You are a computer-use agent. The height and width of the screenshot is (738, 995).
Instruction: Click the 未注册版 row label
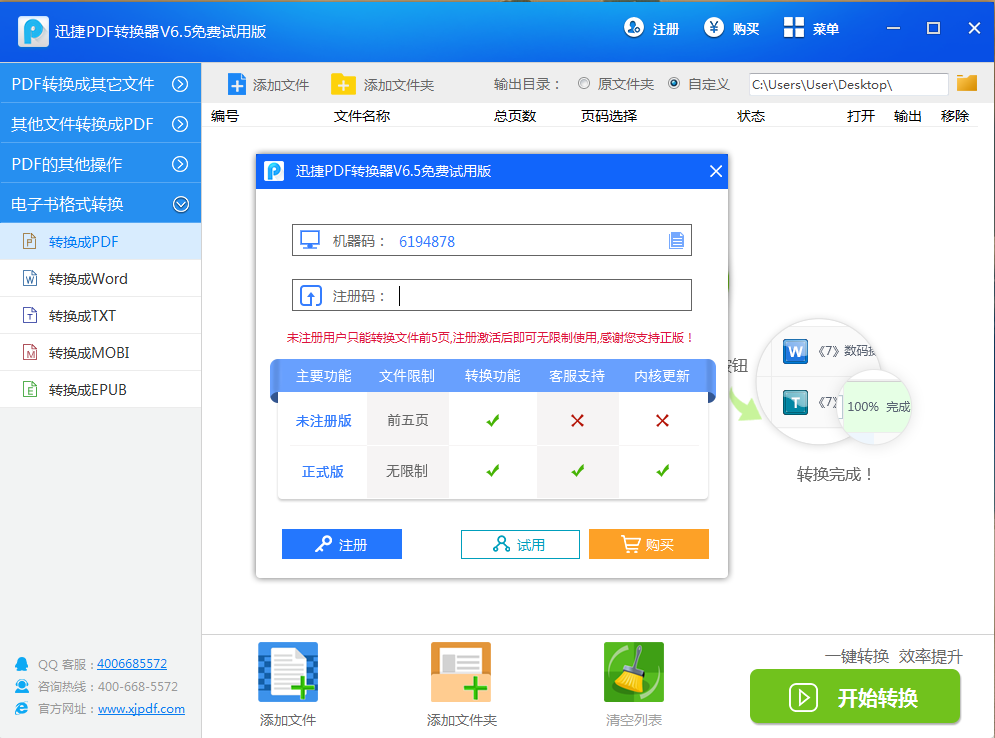[324, 421]
